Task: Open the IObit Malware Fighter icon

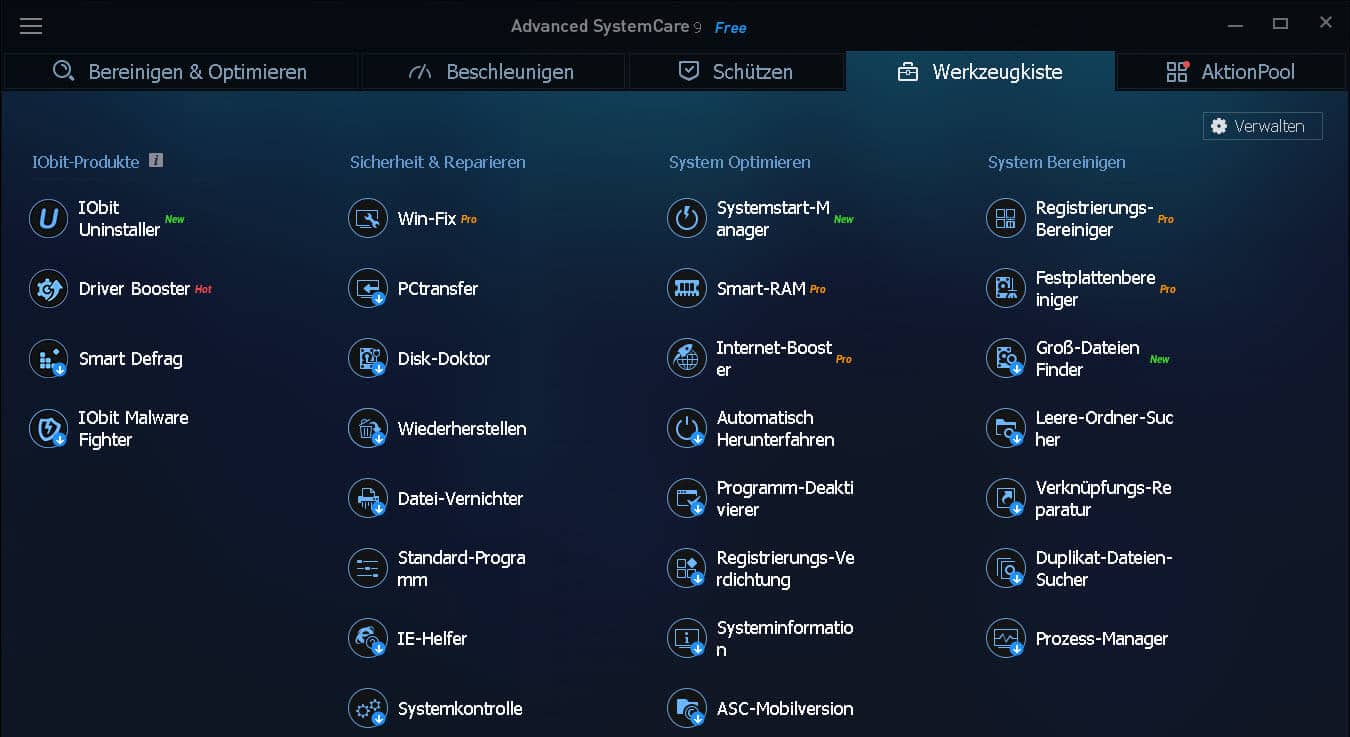Action: [x=48, y=428]
